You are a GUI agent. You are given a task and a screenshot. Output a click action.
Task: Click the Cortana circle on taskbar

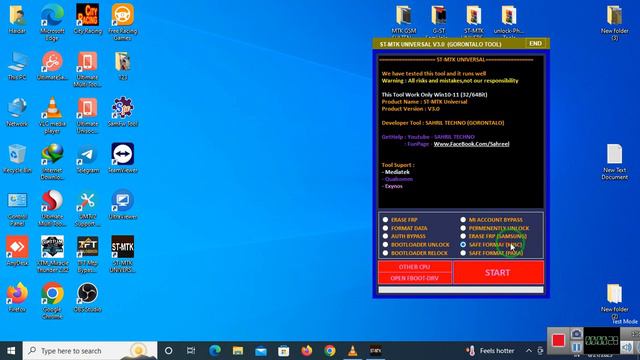168,351
